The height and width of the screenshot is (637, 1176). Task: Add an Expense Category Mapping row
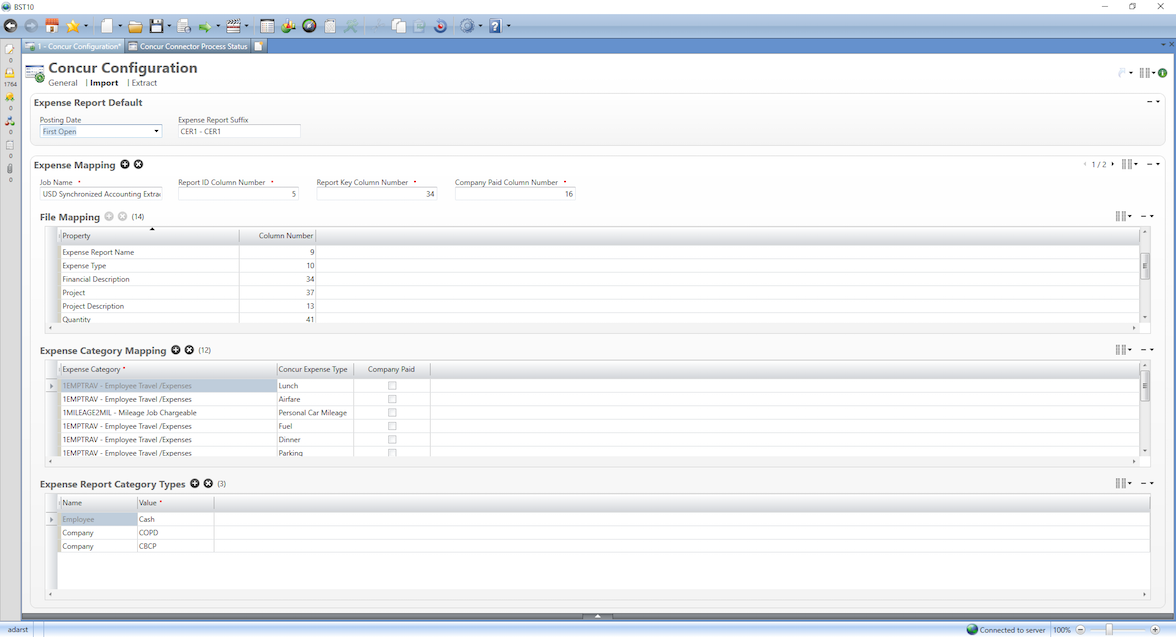(x=176, y=350)
